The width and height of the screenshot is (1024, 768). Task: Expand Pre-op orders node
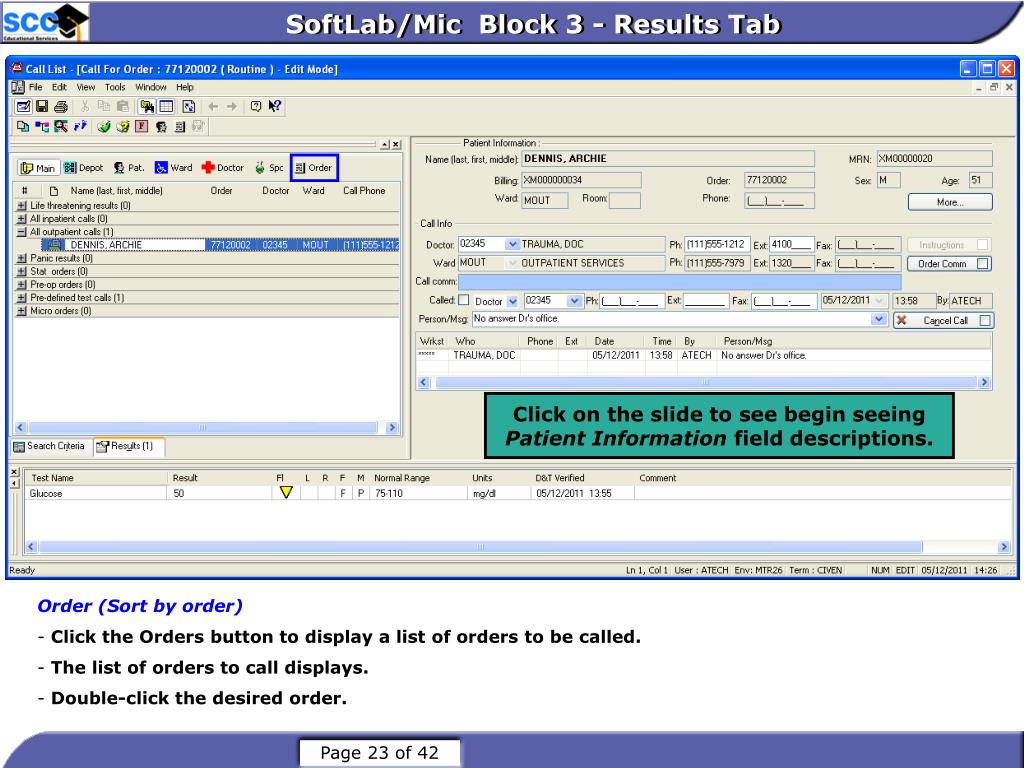(22, 285)
